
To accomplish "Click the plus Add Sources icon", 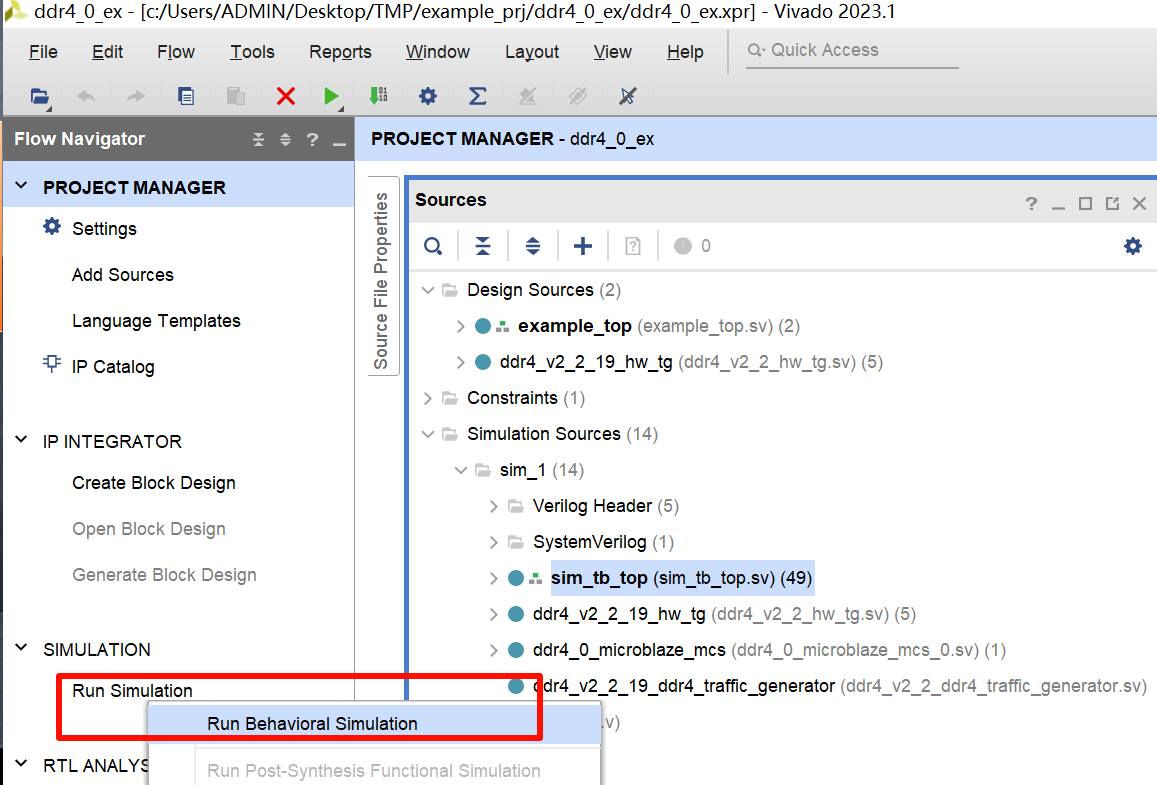I will click(583, 246).
